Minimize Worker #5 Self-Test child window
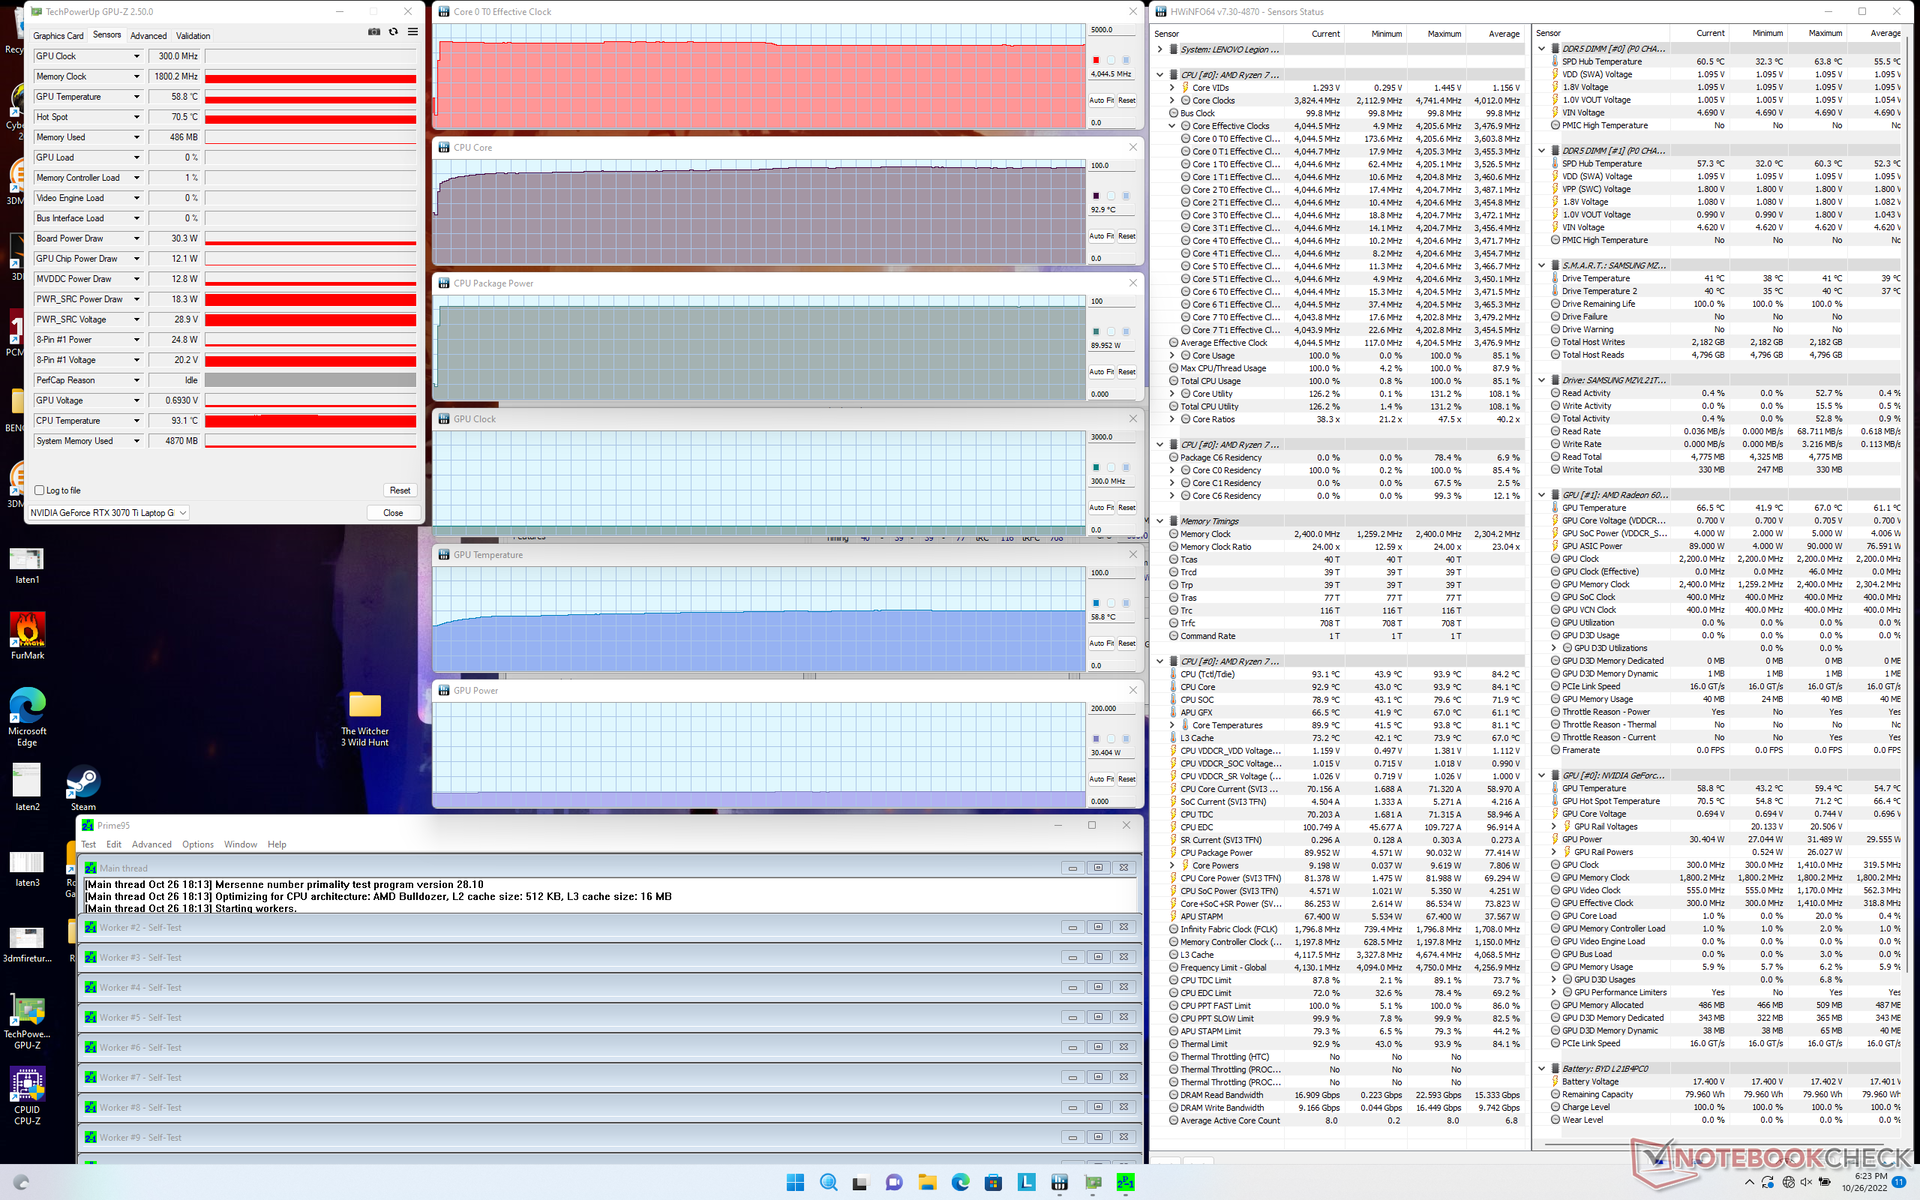The height and width of the screenshot is (1200, 1920). pos(1073,1017)
